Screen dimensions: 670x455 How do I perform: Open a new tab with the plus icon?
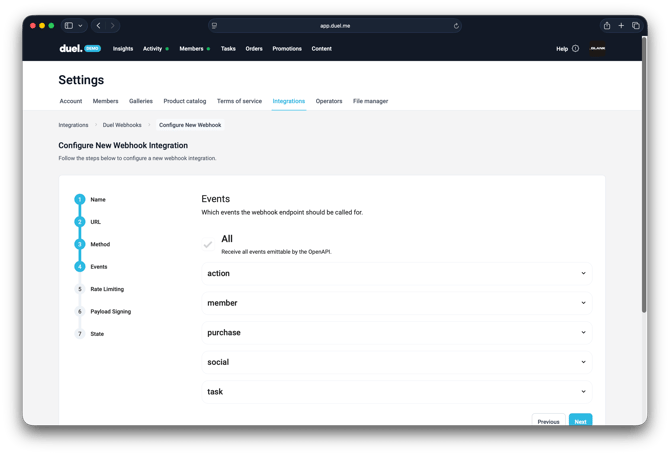point(621,26)
